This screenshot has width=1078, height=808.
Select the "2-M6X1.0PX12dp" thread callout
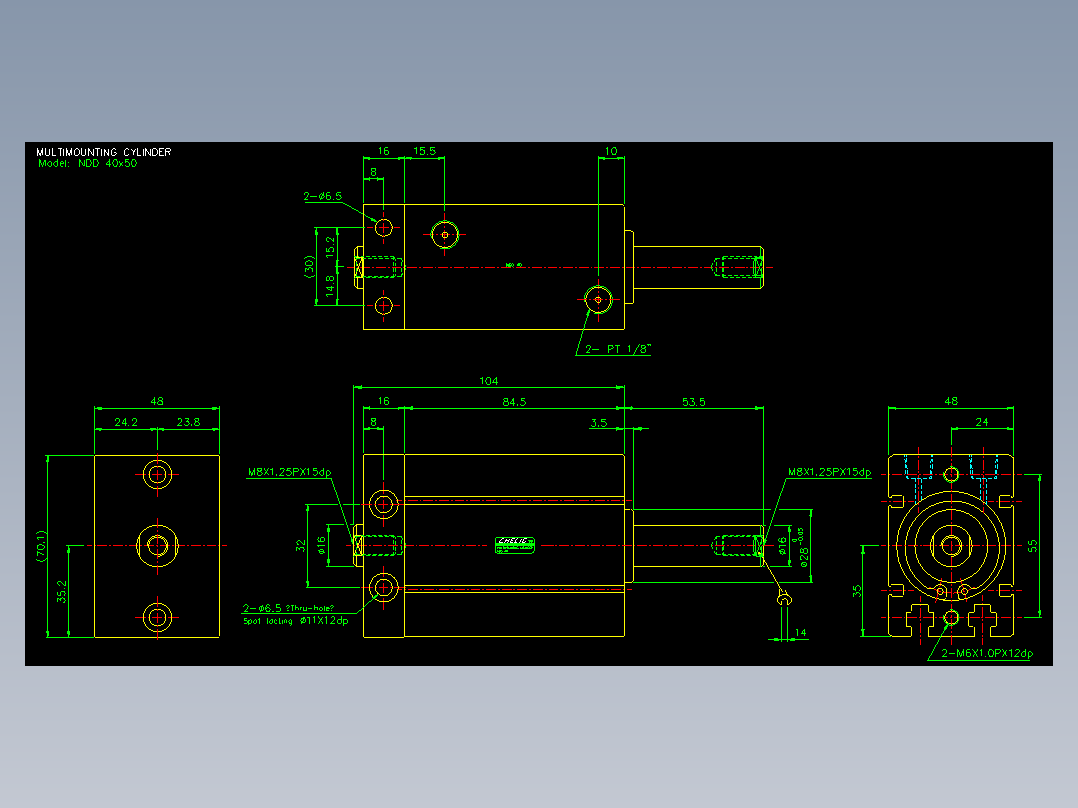pyautogui.click(x=987, y=653)
